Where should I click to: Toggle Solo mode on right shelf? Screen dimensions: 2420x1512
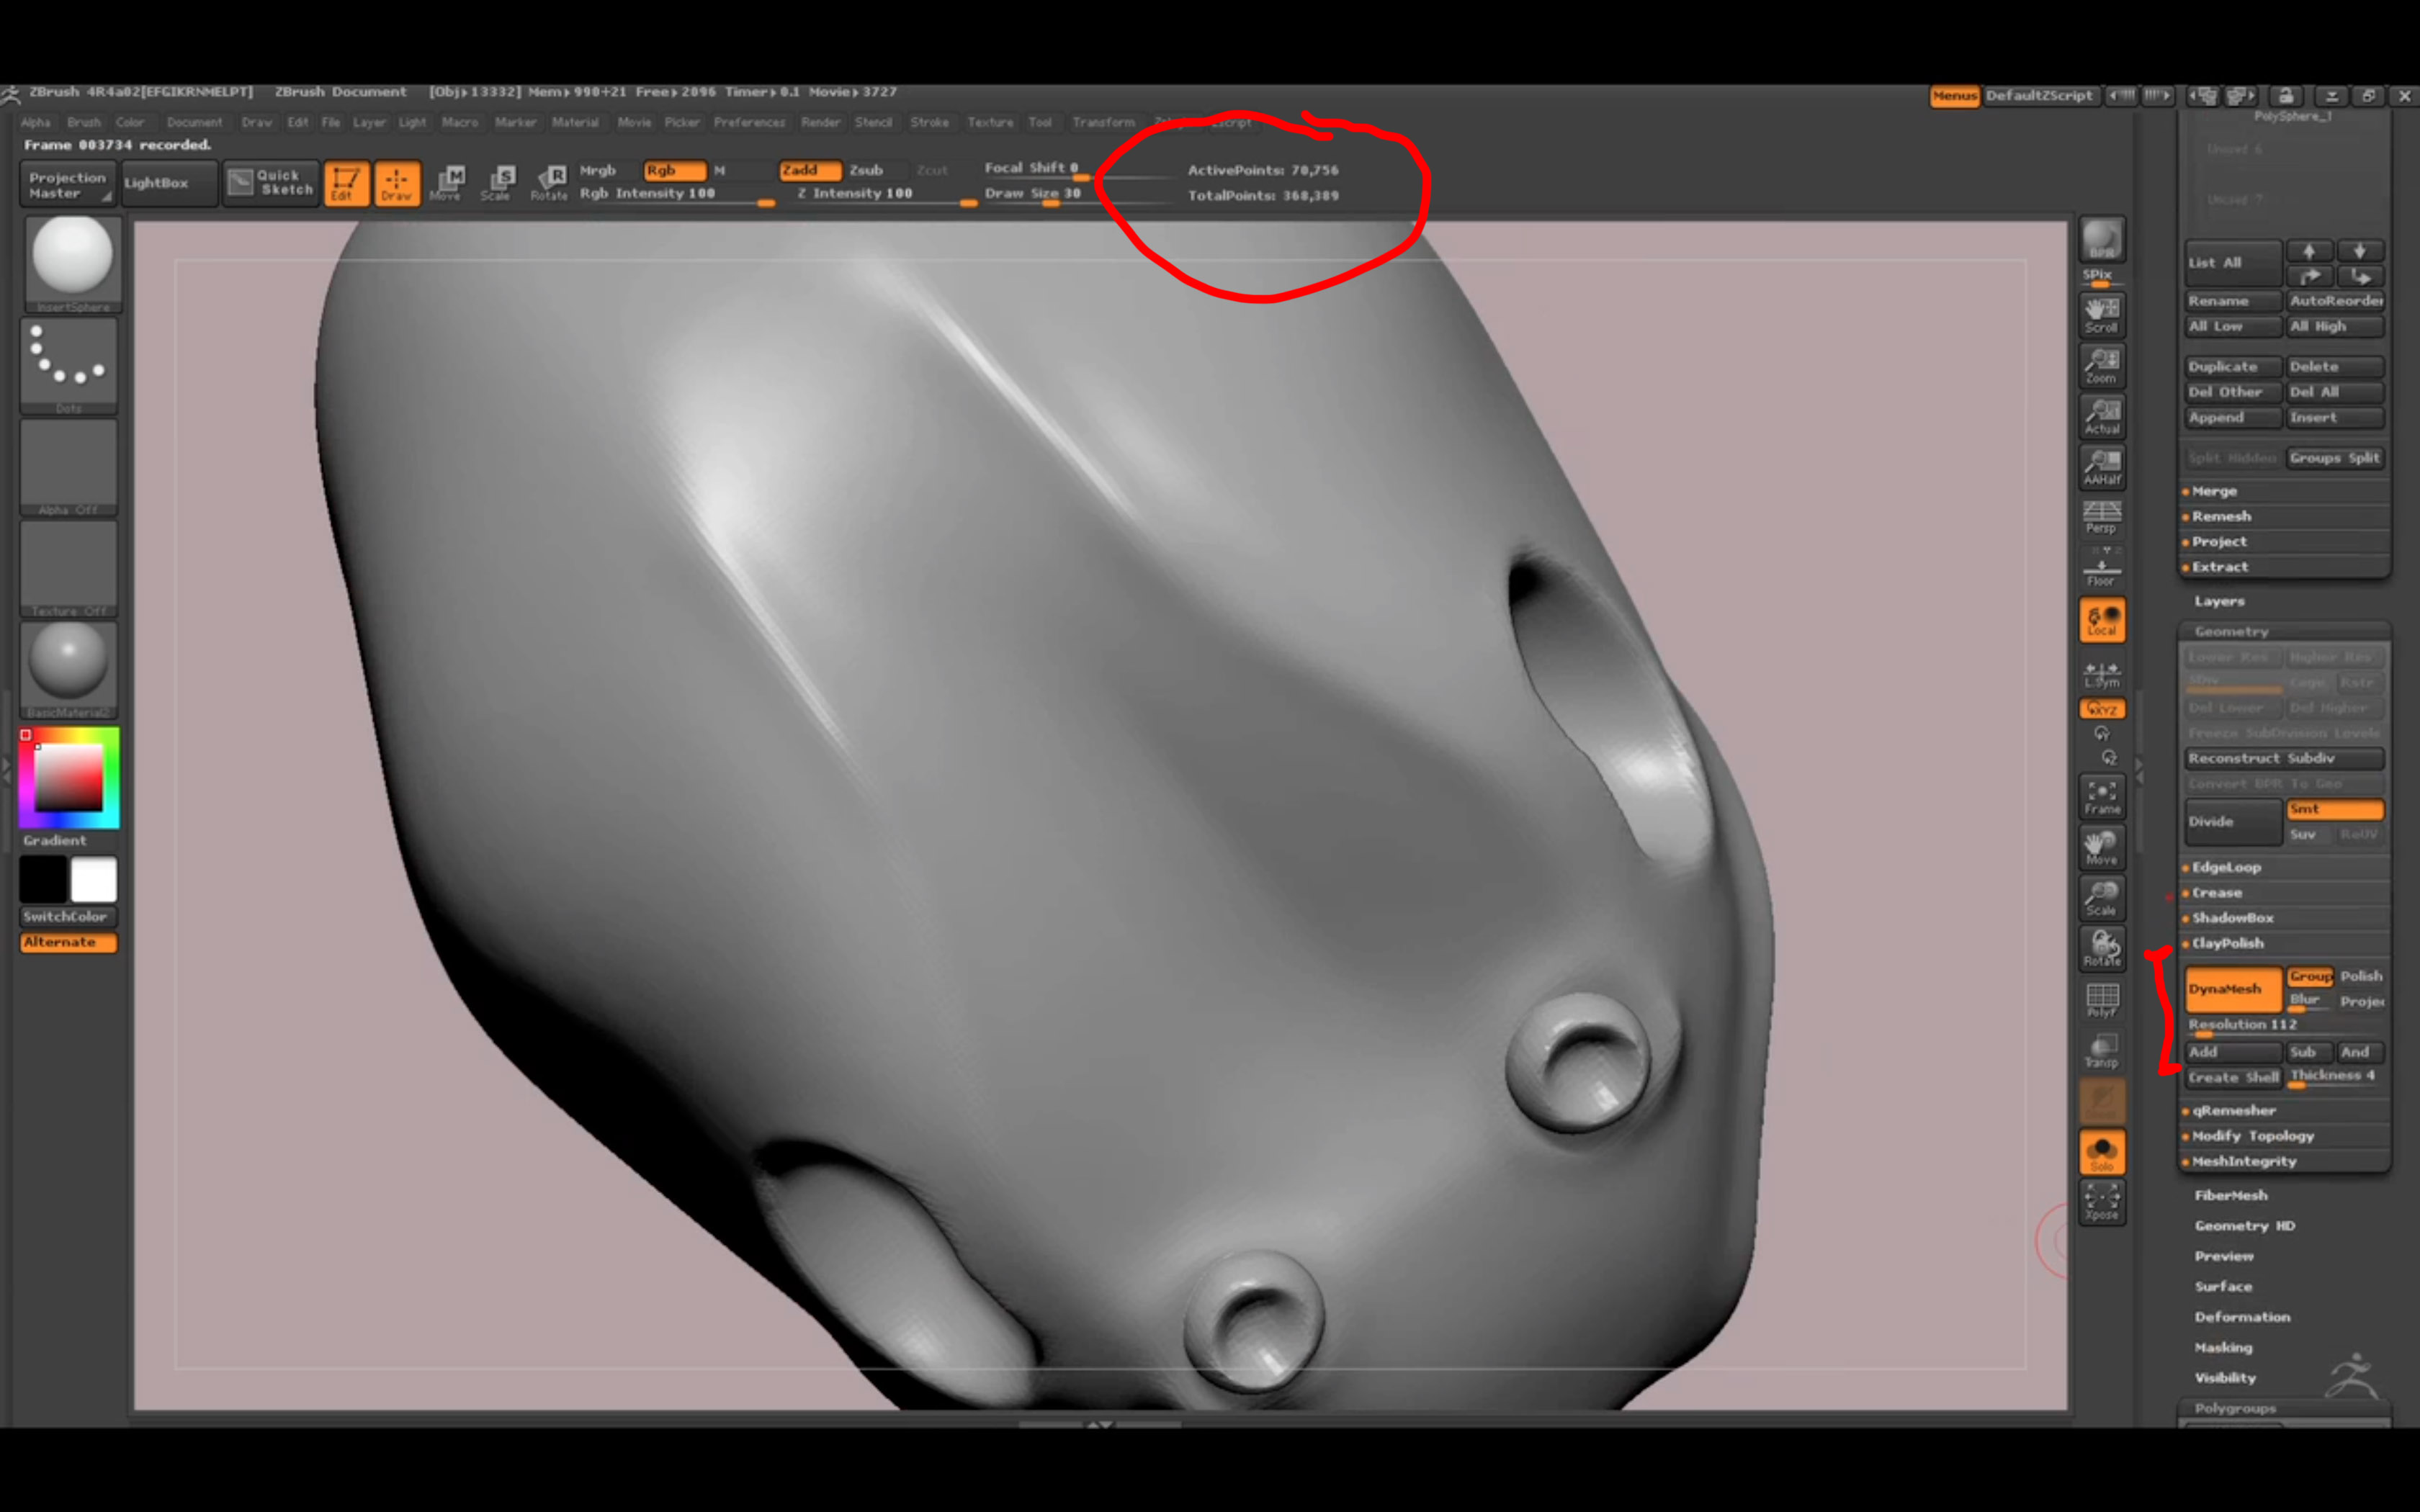(x=2101, y=1153)
